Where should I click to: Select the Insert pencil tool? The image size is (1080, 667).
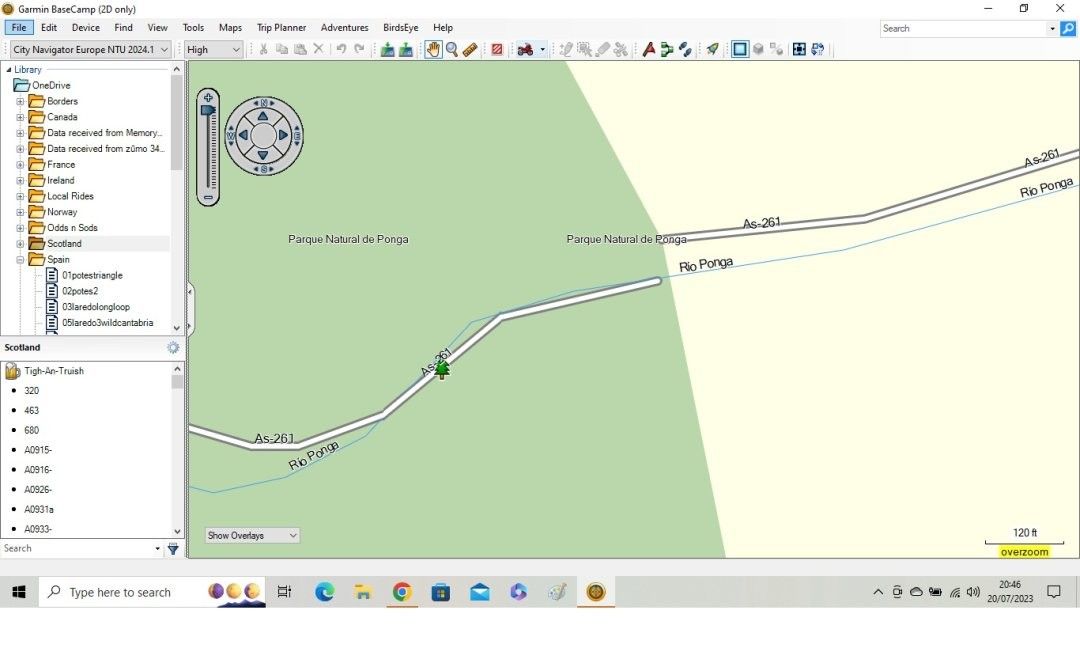pyautogui.click(x=565, y=50)
